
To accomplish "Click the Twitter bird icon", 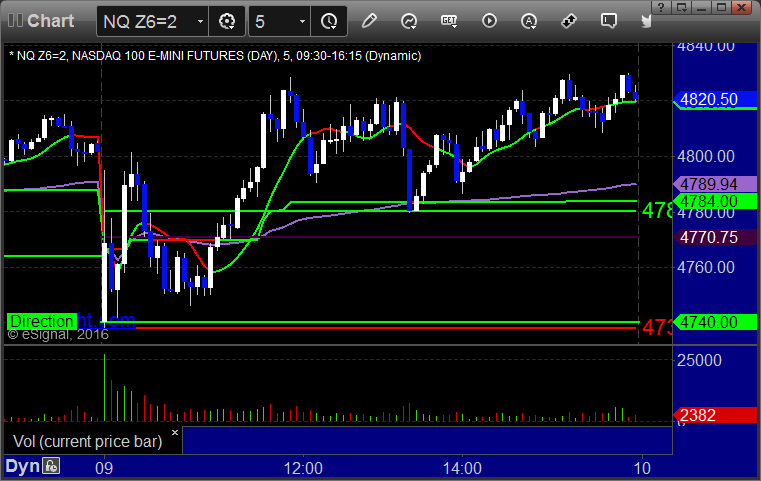I will pyautogui.click(x=646, y=21).
